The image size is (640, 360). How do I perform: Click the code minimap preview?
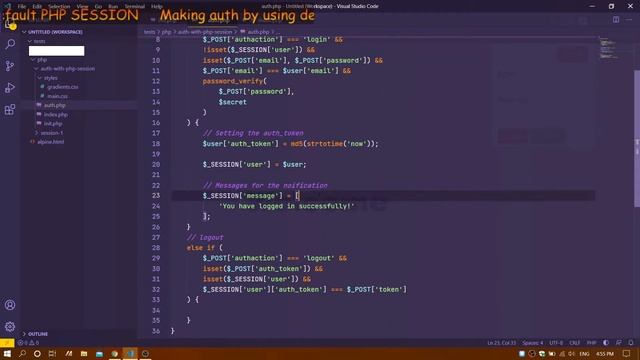coord(609,48)
